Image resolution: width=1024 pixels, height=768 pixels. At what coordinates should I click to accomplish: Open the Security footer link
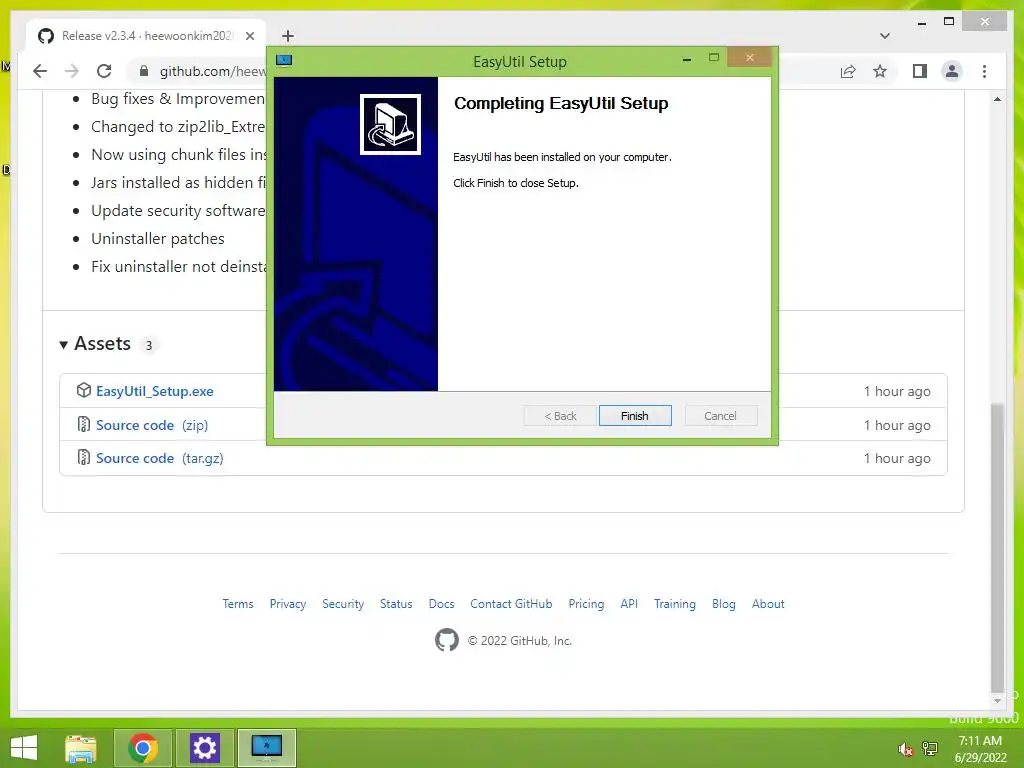(x=343, y=604)
